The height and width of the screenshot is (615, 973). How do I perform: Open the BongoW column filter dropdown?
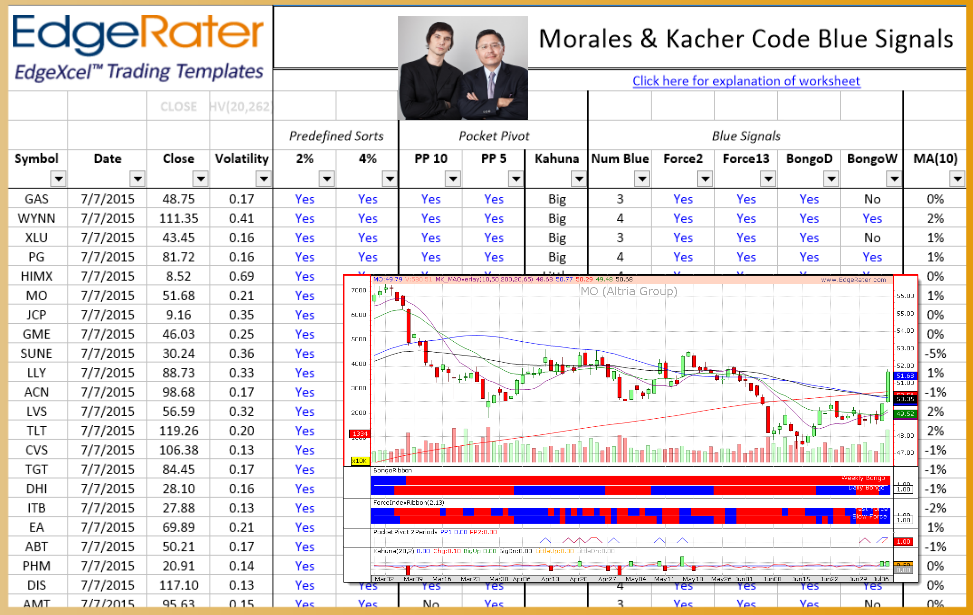(x=894, y=179)
